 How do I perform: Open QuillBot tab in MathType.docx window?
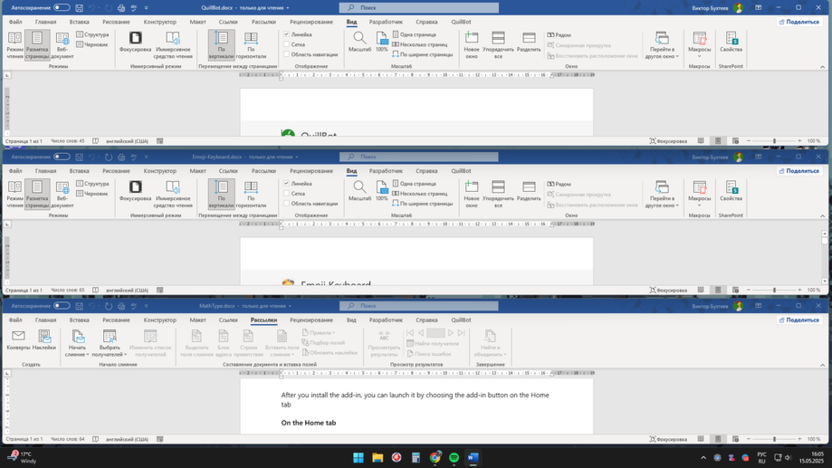[461, 320]
